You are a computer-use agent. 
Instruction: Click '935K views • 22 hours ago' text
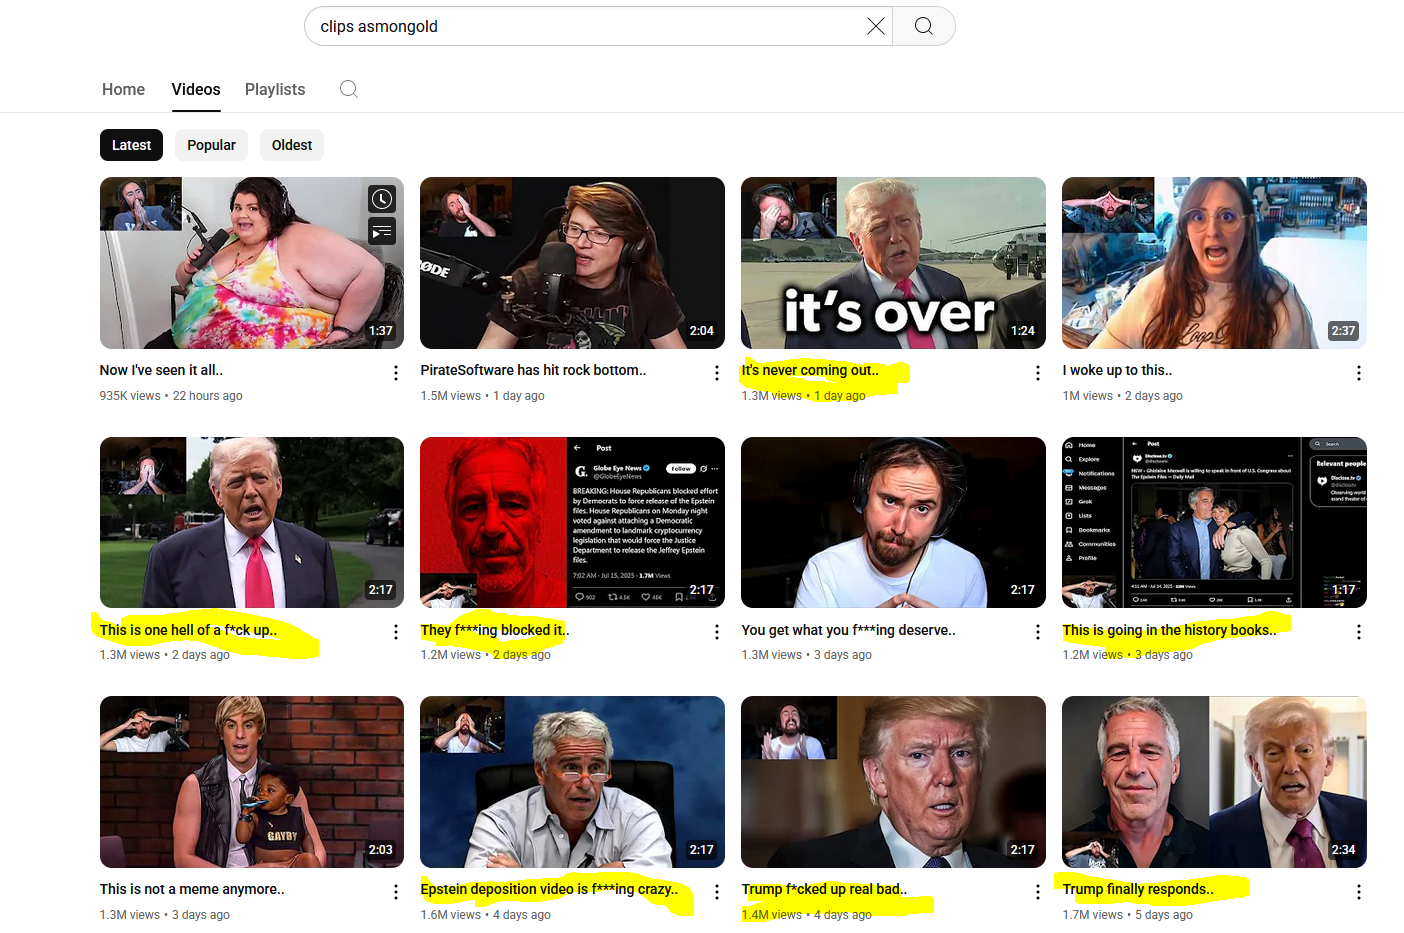[171, 396]
